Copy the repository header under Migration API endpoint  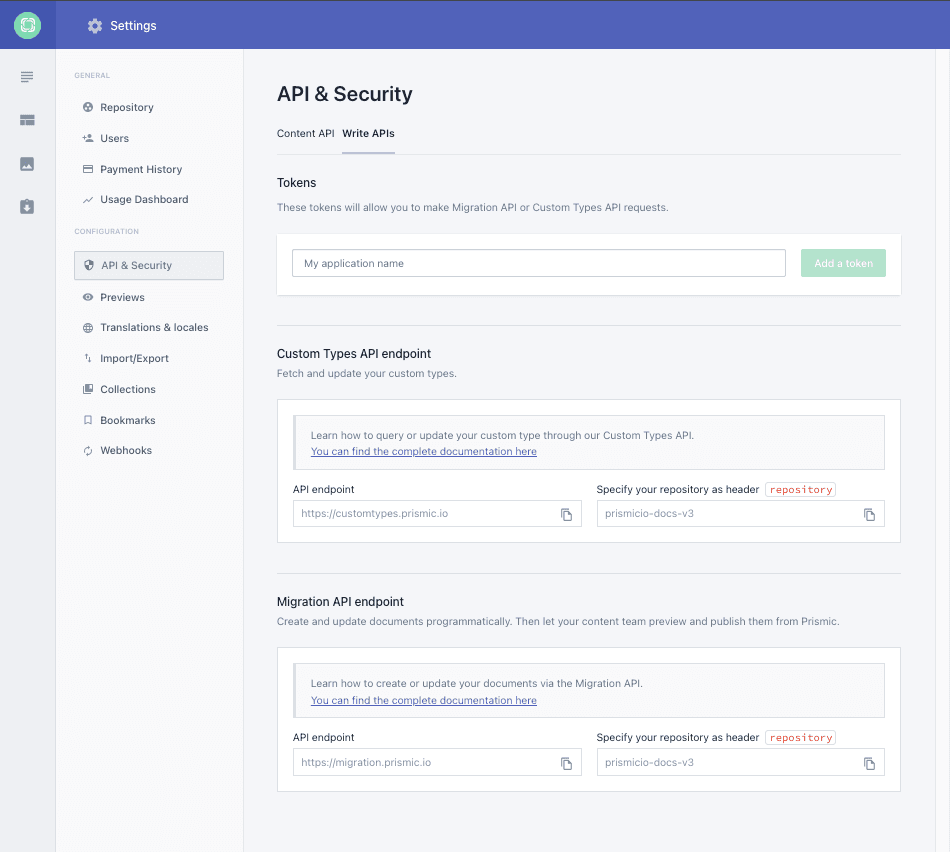point(869,762)
